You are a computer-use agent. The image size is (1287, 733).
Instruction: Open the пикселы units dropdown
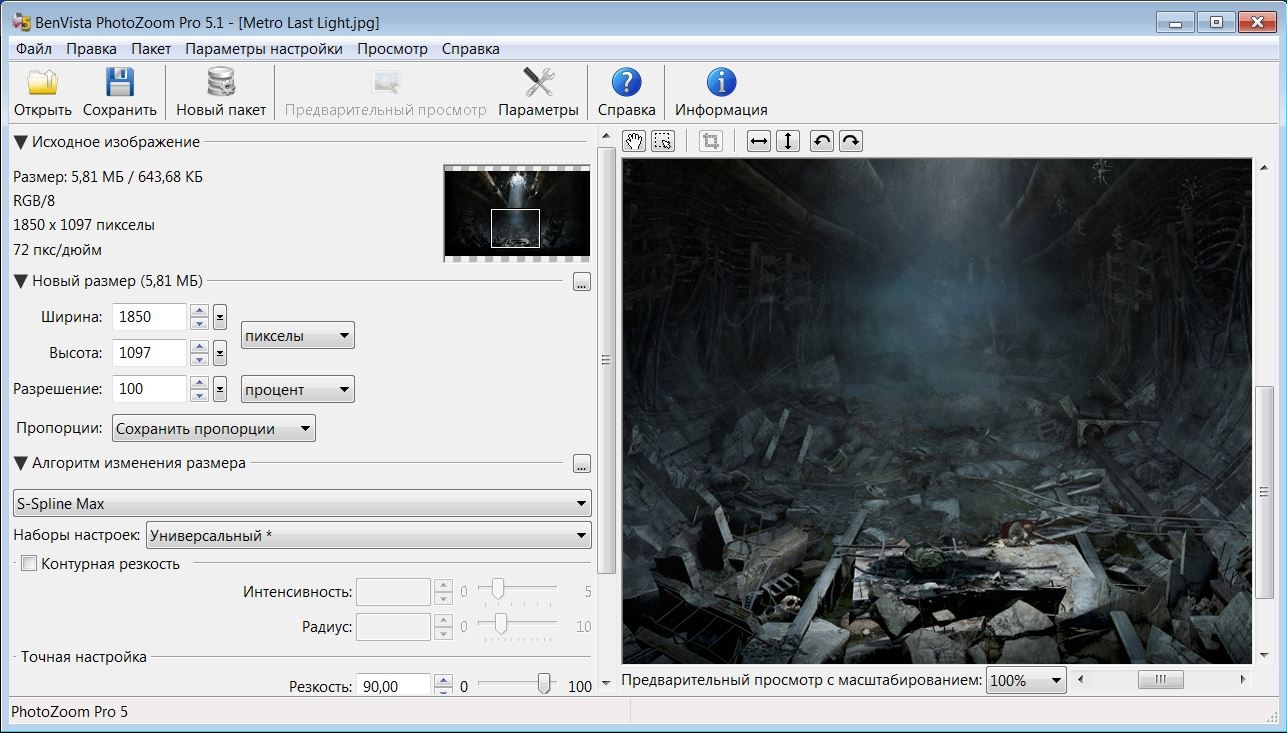click(x=298, y=336)
